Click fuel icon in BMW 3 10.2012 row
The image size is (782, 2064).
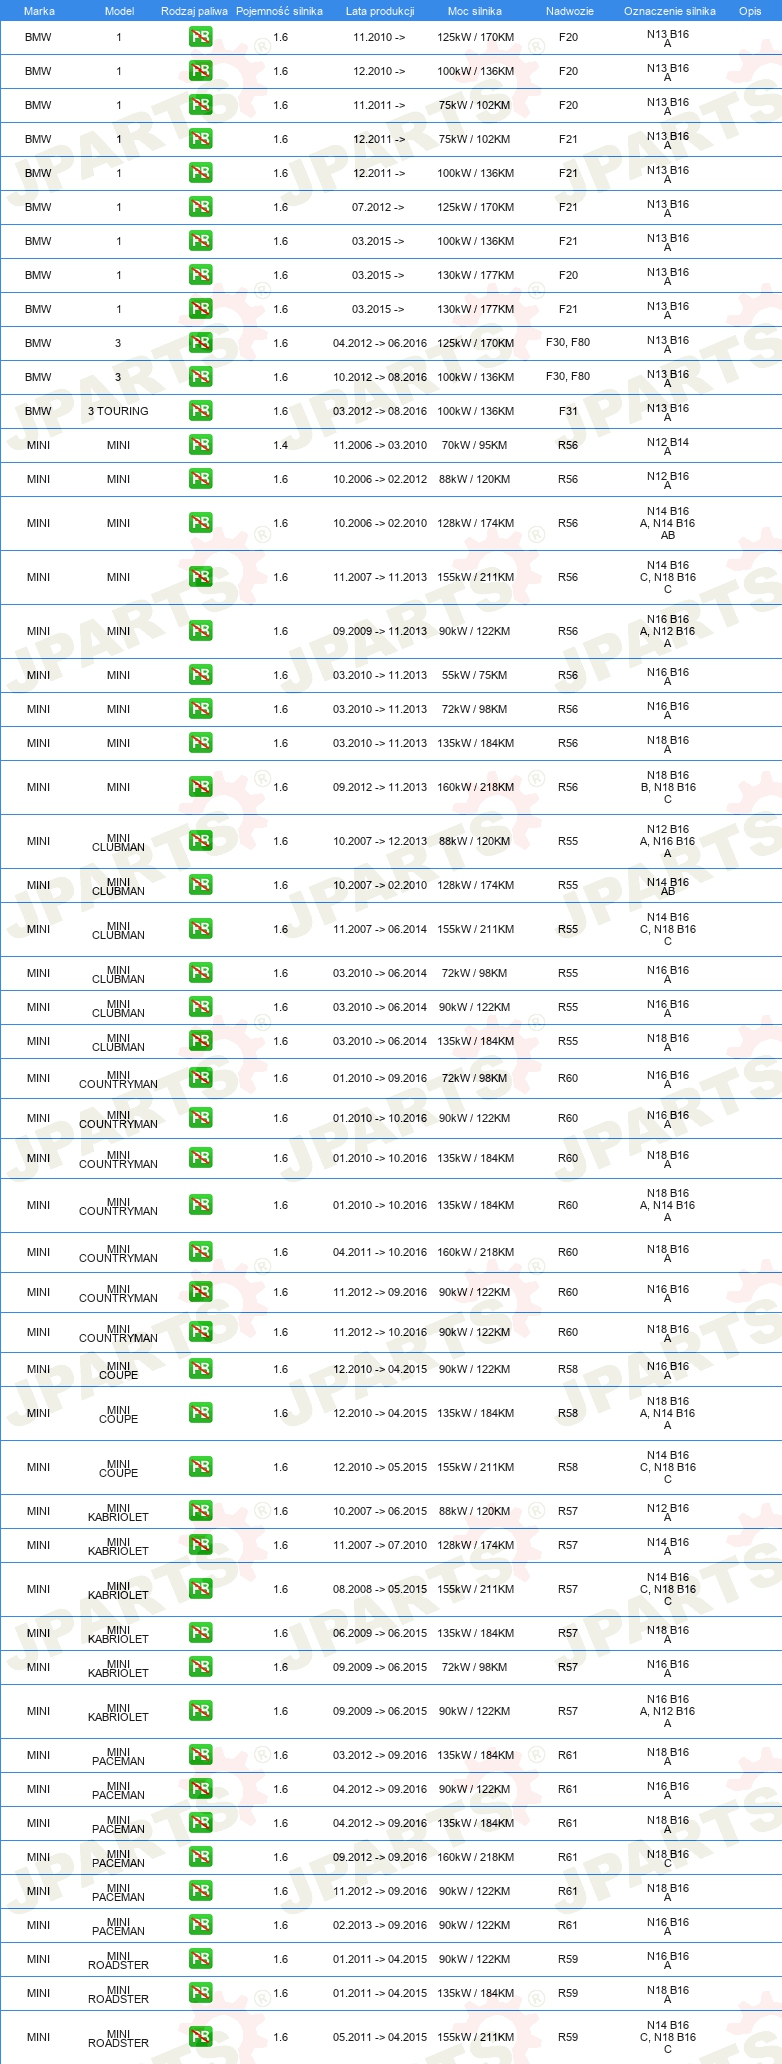pyautogui.click(x=200, y=378)
